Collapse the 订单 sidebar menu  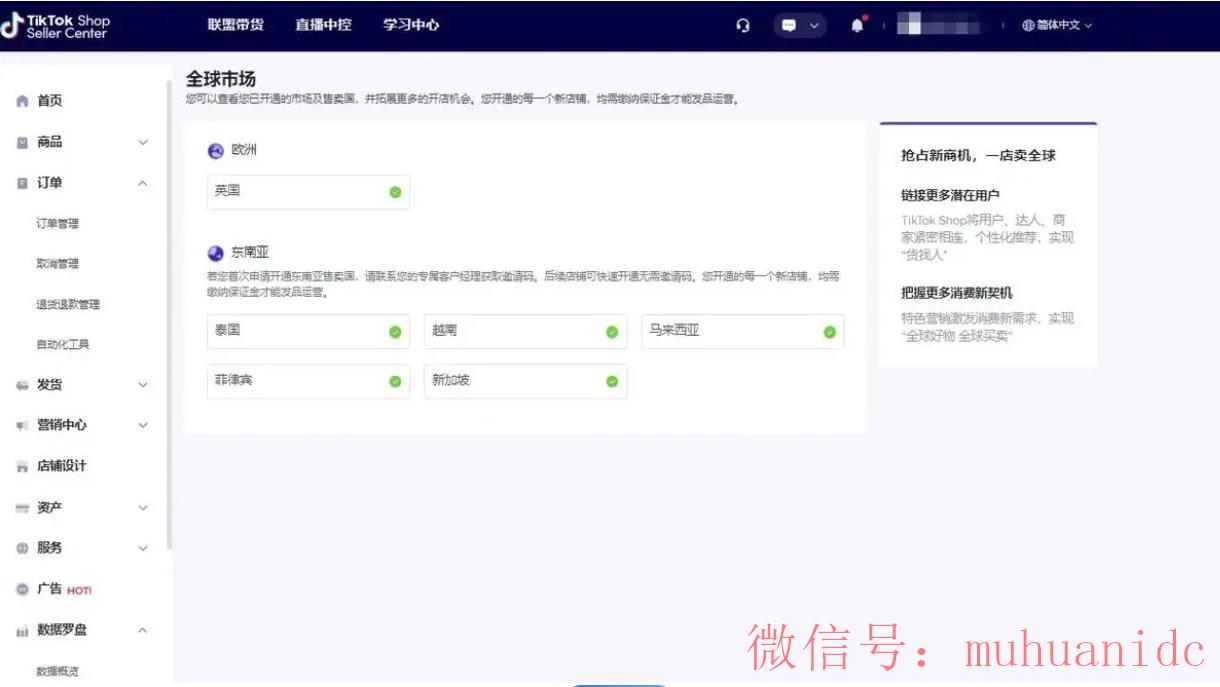tap(143, 183)
